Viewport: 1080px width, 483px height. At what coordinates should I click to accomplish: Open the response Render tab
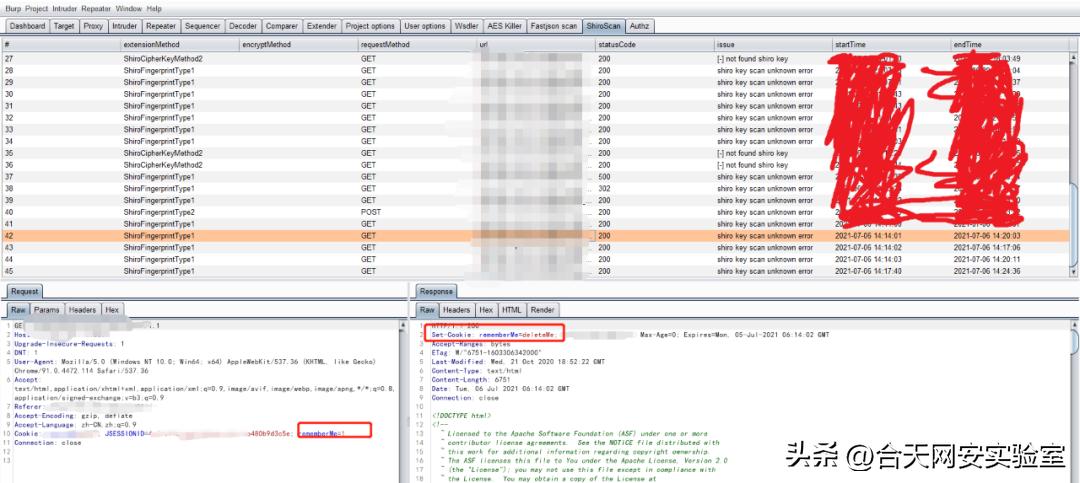tap(543, 310)
